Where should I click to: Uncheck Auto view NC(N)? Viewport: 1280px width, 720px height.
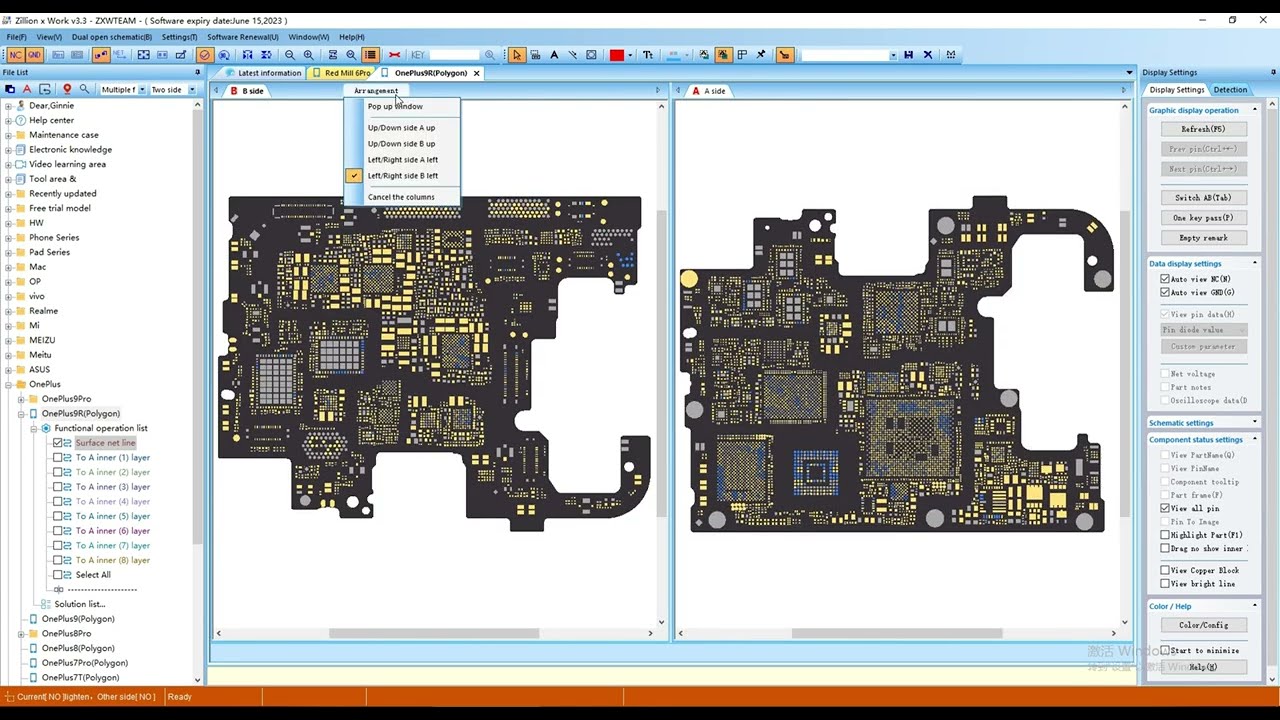tap(1165, 279)
